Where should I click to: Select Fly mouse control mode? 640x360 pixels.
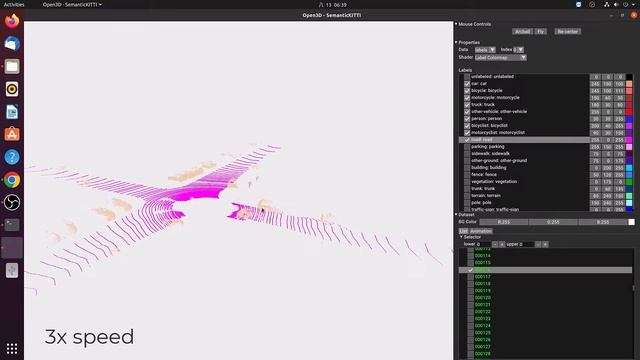540,31
